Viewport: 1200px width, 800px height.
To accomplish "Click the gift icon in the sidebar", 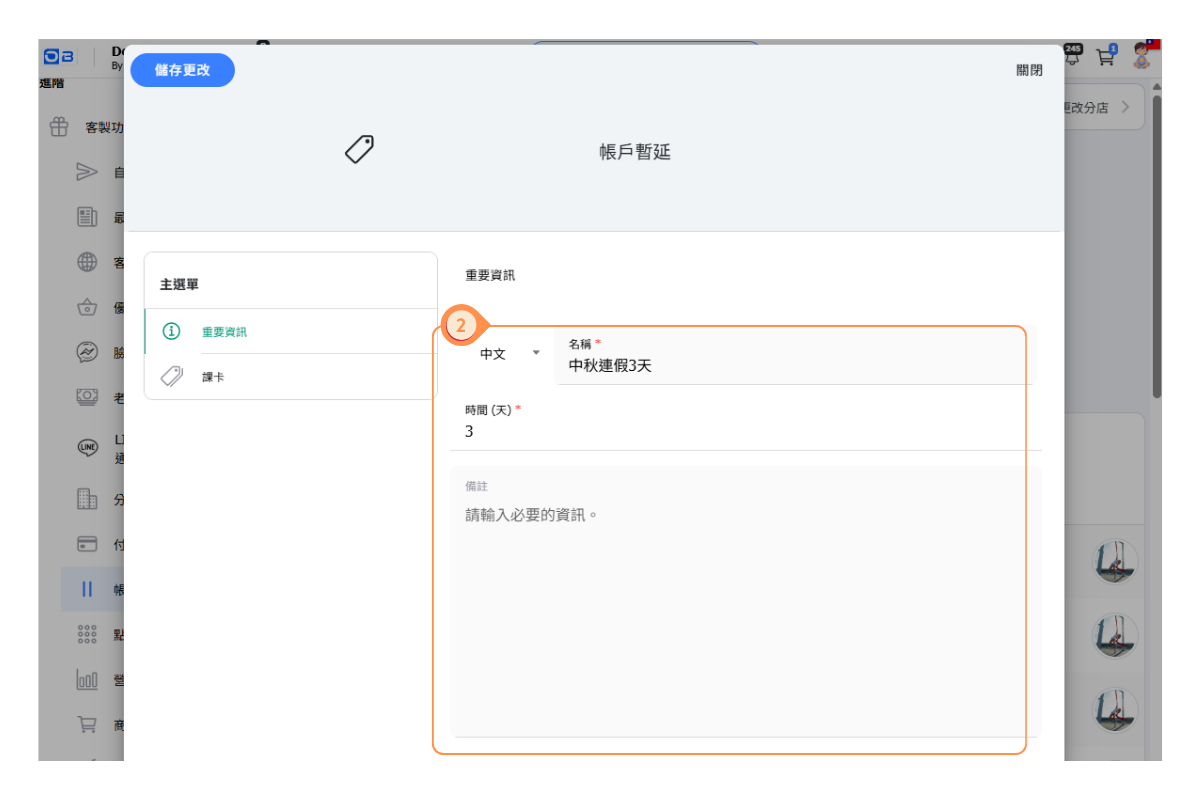I will tap(59, 127).
